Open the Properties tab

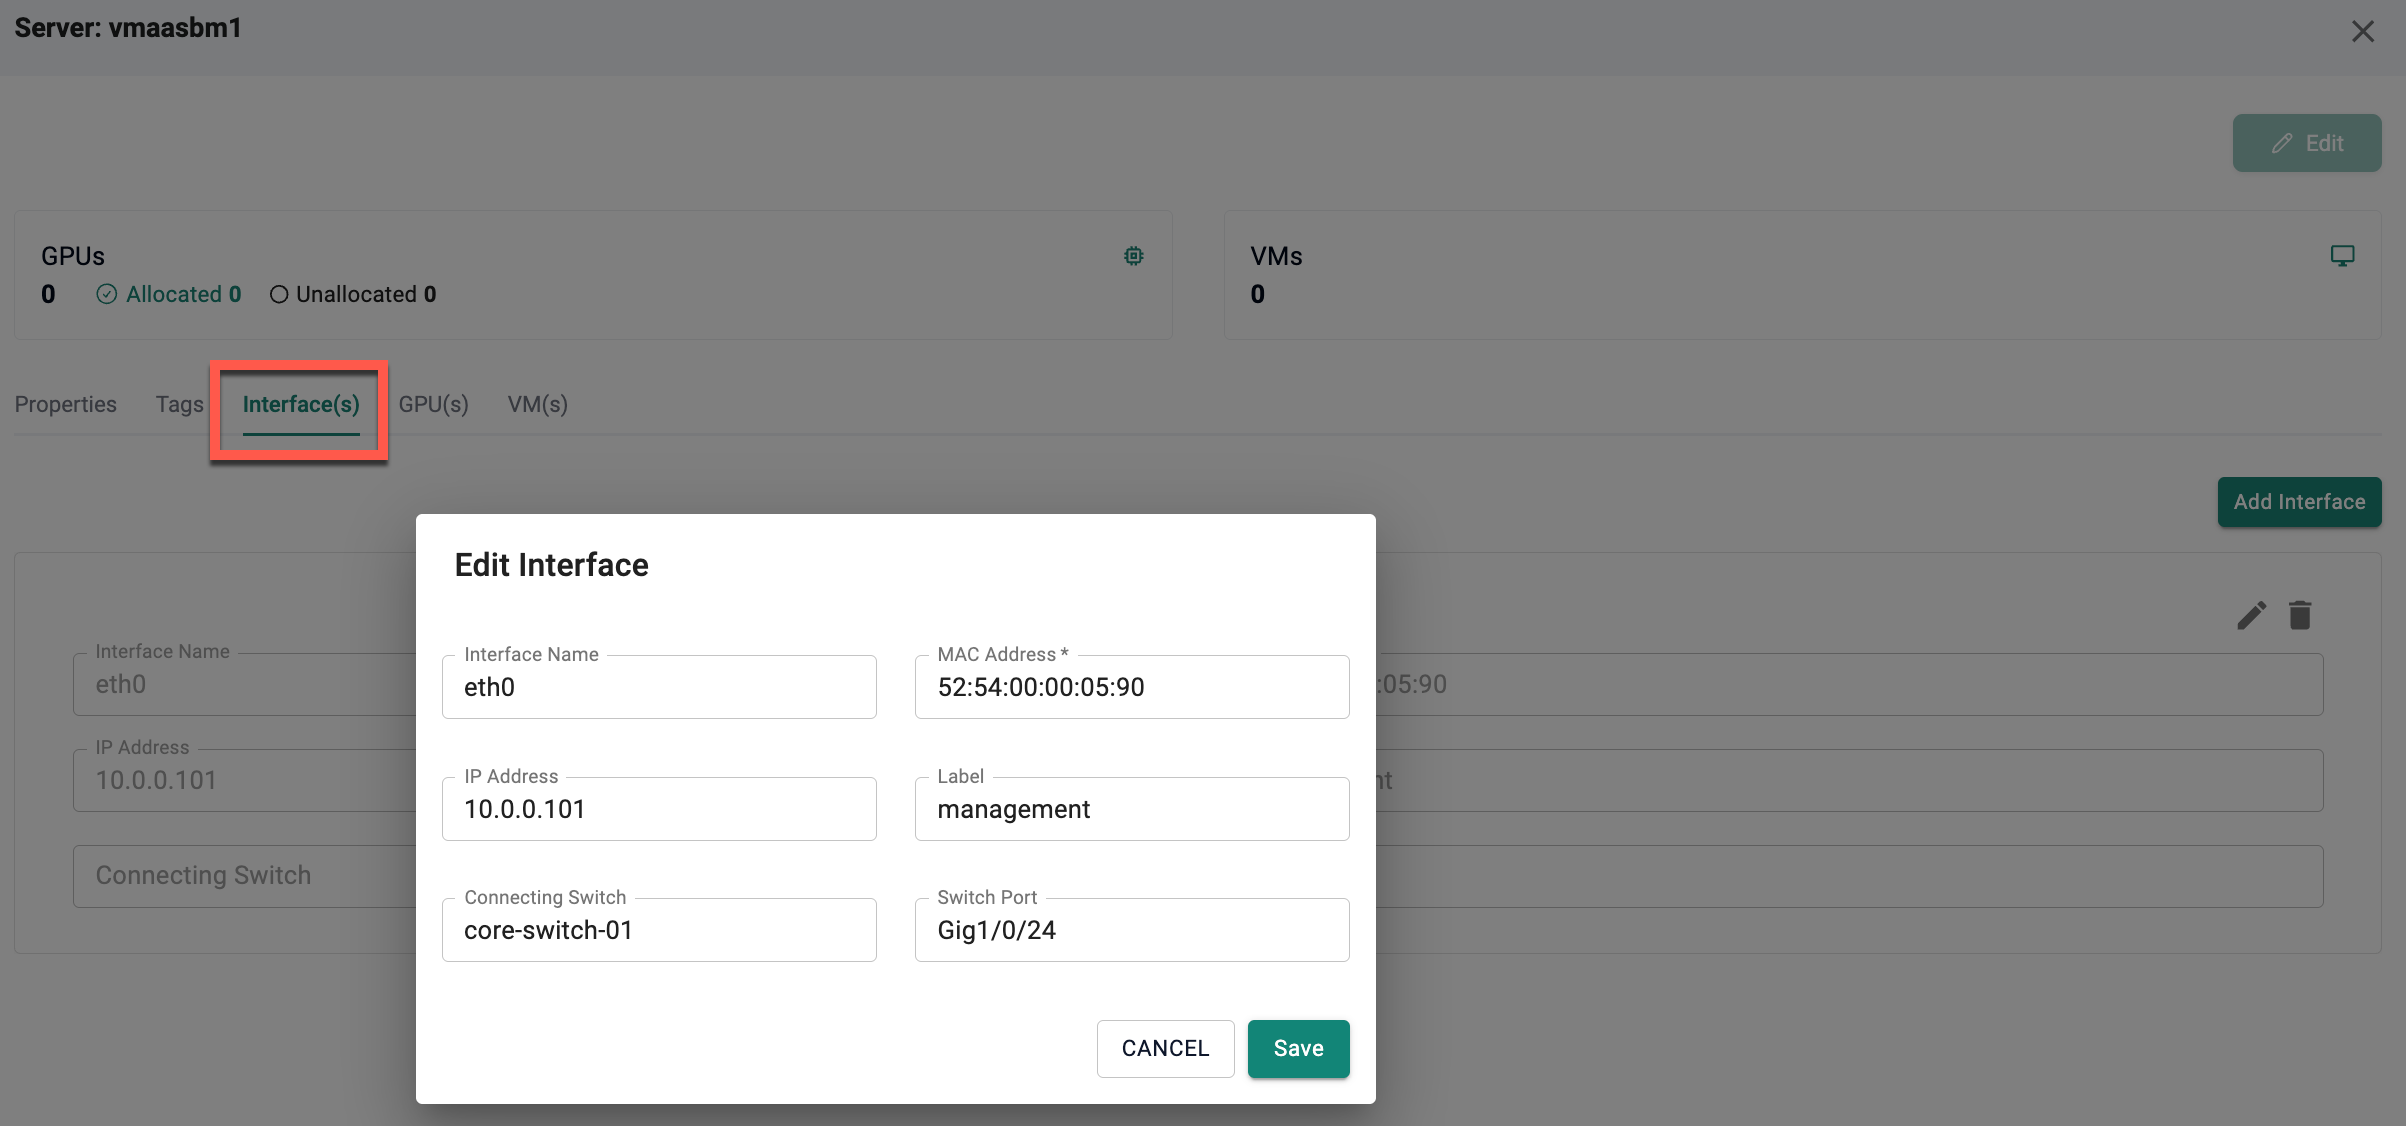point(66,404)
